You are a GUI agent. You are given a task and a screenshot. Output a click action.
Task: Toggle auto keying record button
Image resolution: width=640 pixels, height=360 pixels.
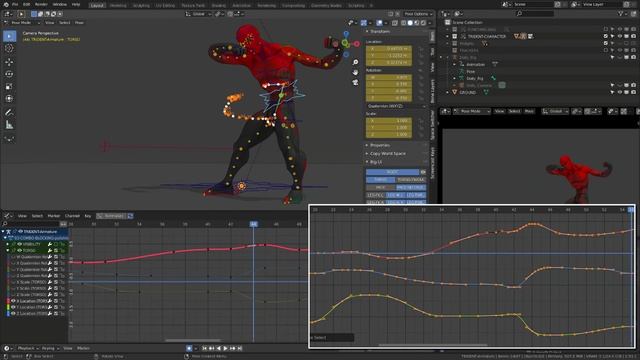tap(189, 349)
